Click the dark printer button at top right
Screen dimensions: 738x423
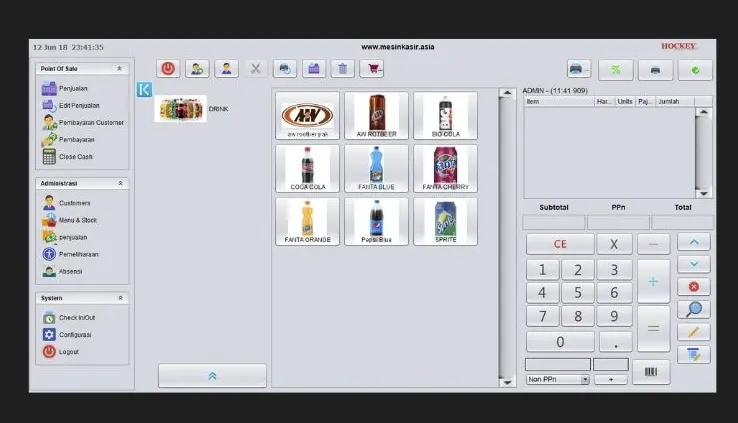[656, 70]
